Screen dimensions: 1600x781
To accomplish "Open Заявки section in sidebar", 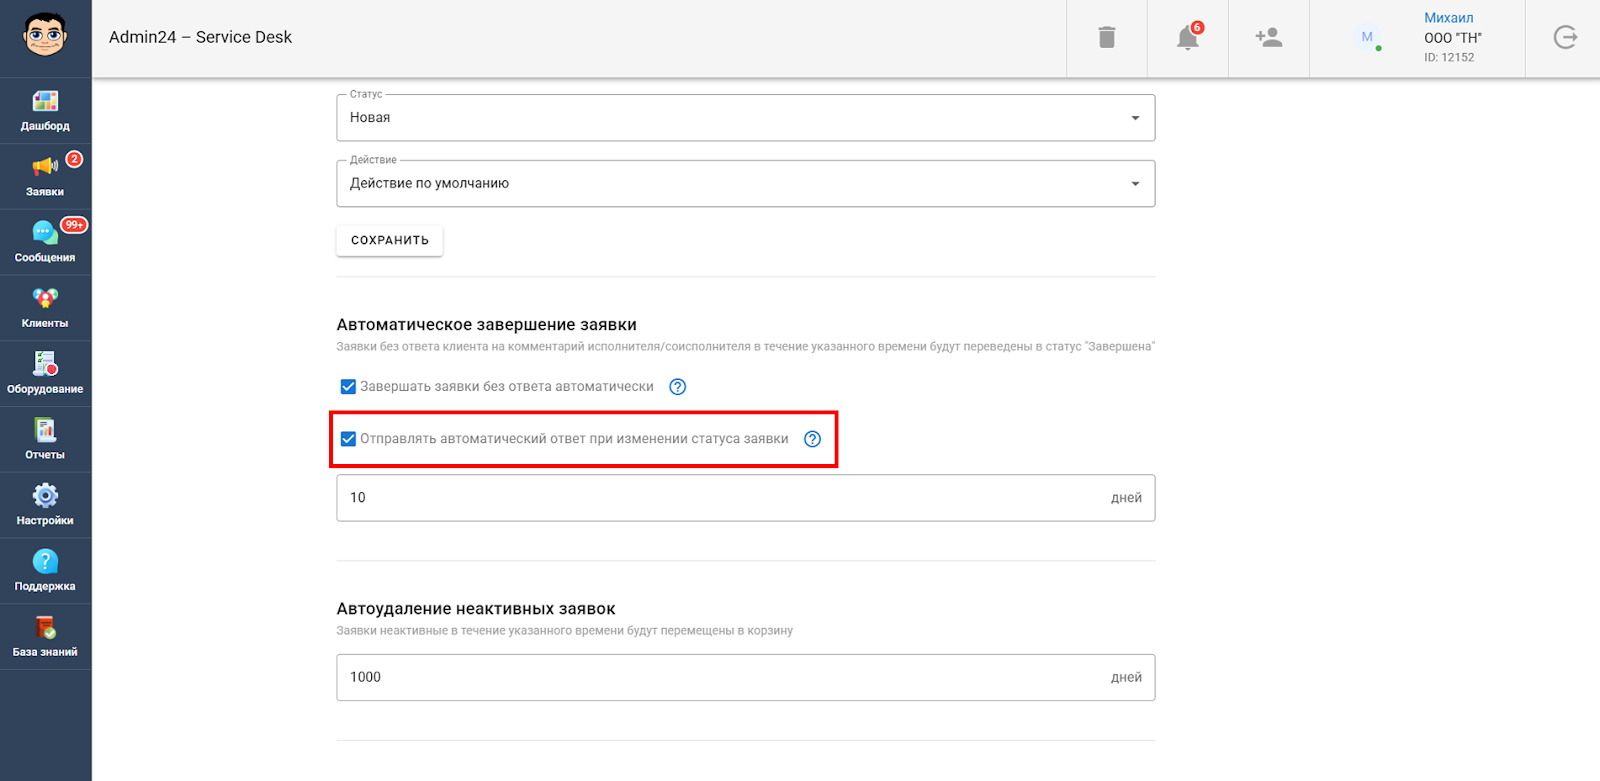I will (x=45, y=176).
